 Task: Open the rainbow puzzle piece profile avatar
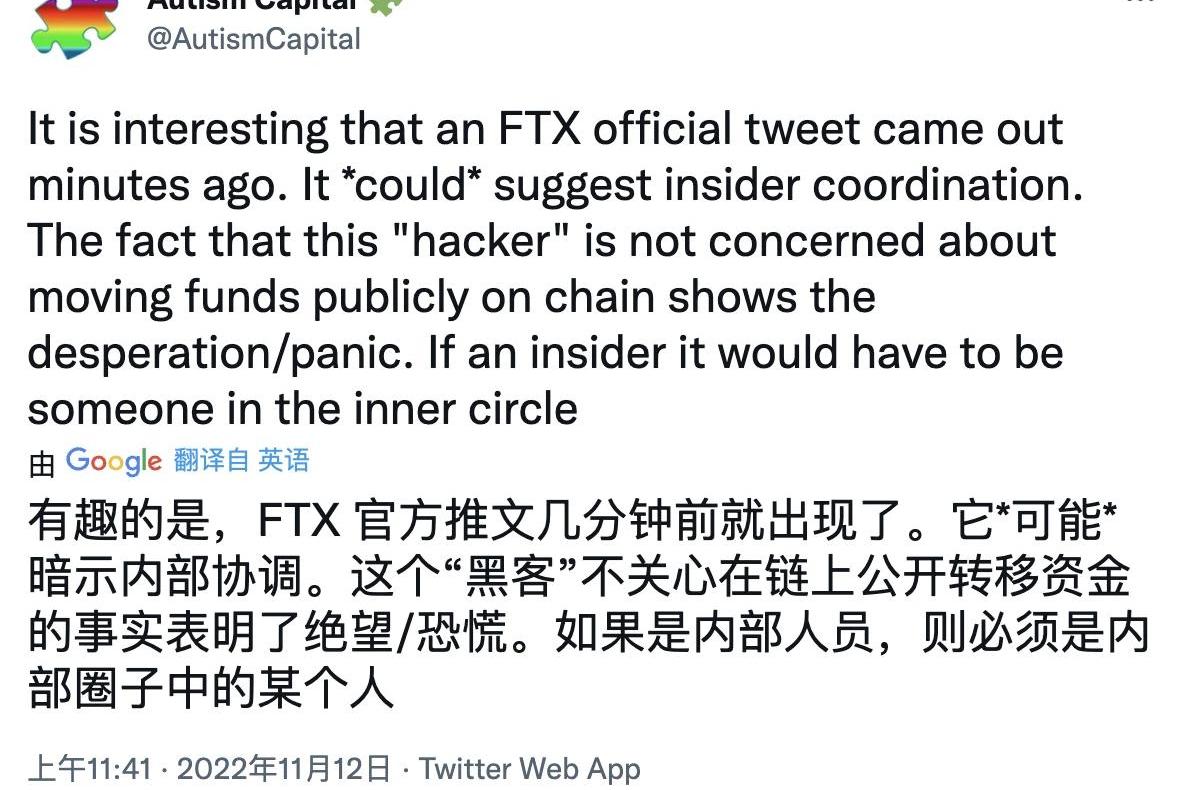75,28
